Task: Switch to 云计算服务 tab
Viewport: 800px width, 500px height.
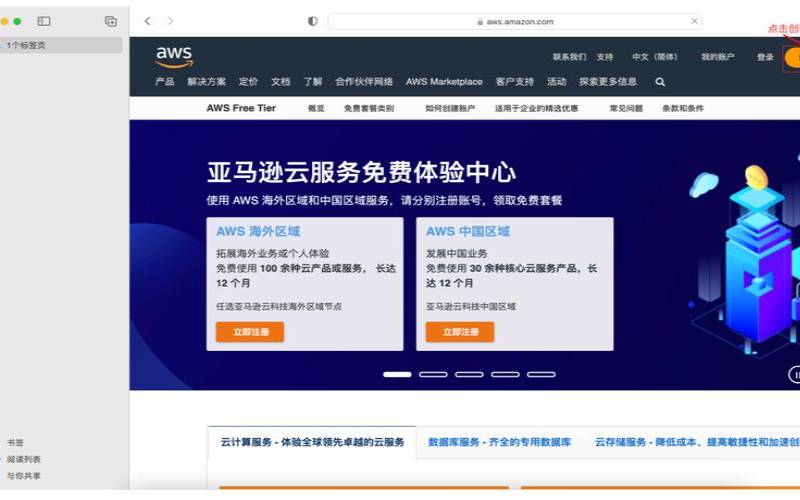Action: 312,442
